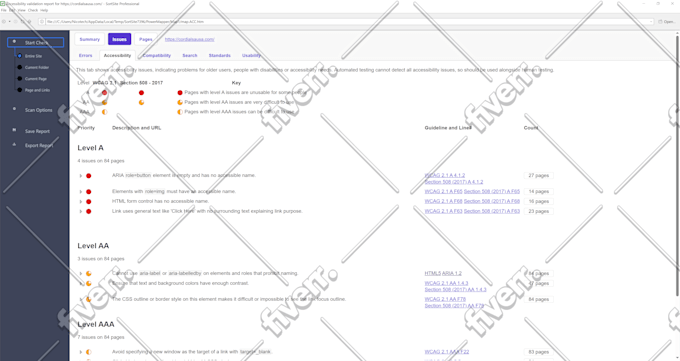Expand the role=img accessible name issue
680x361 pixels.
pos(81,192)
